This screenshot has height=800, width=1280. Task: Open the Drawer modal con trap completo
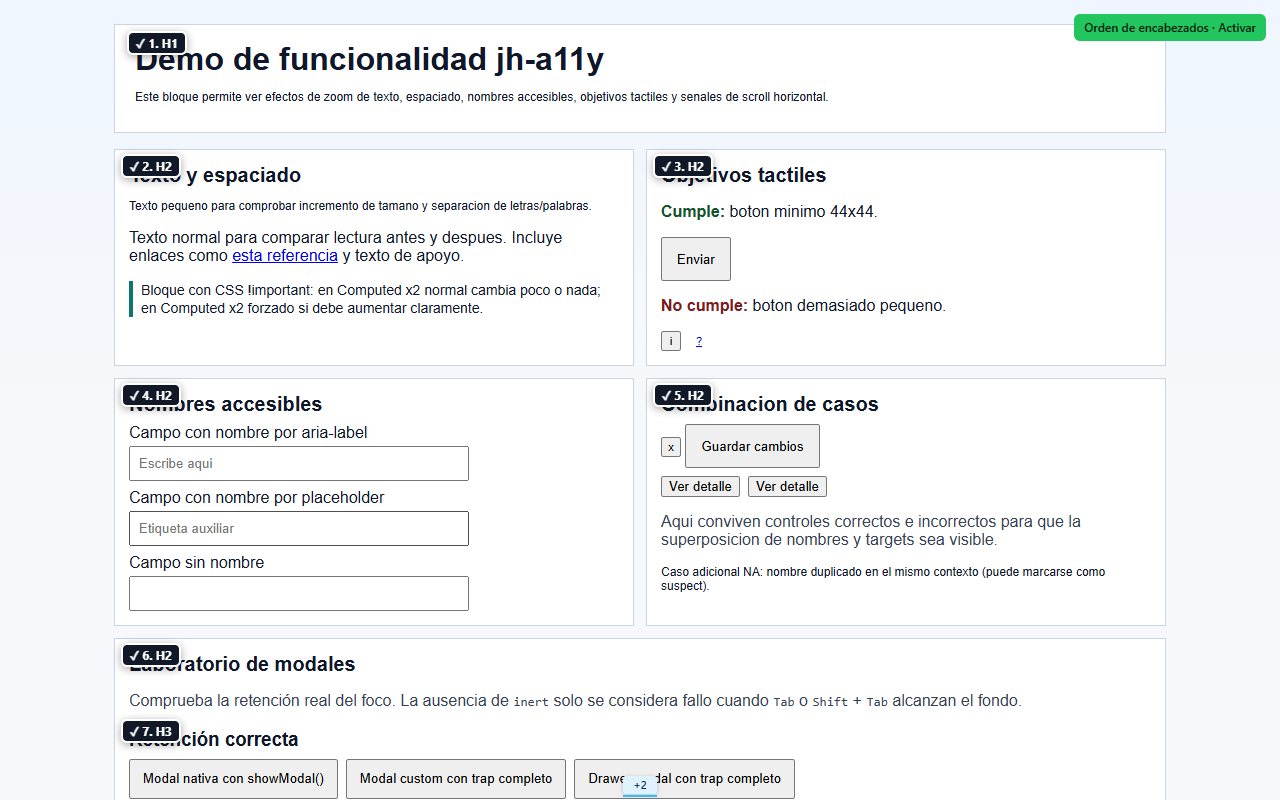tap(684, 779)
